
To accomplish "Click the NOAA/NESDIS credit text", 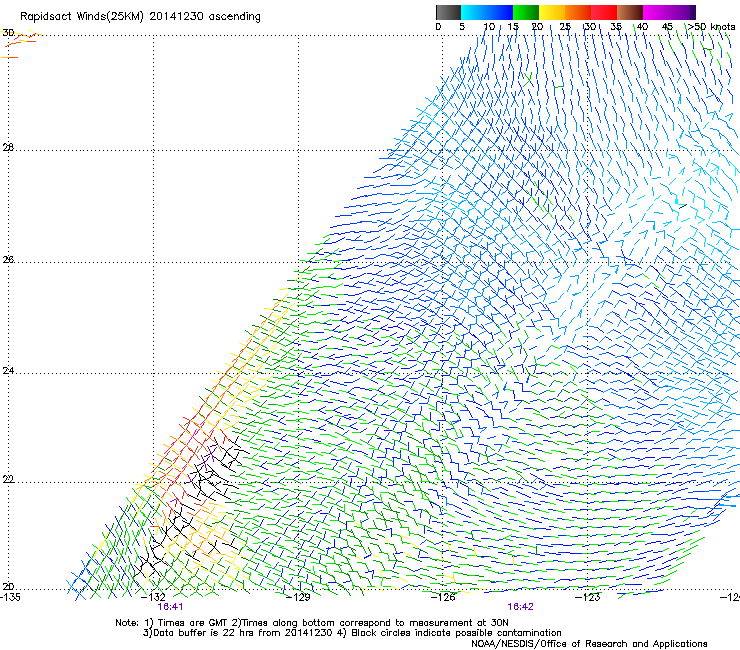I will [x=589, y=644].
